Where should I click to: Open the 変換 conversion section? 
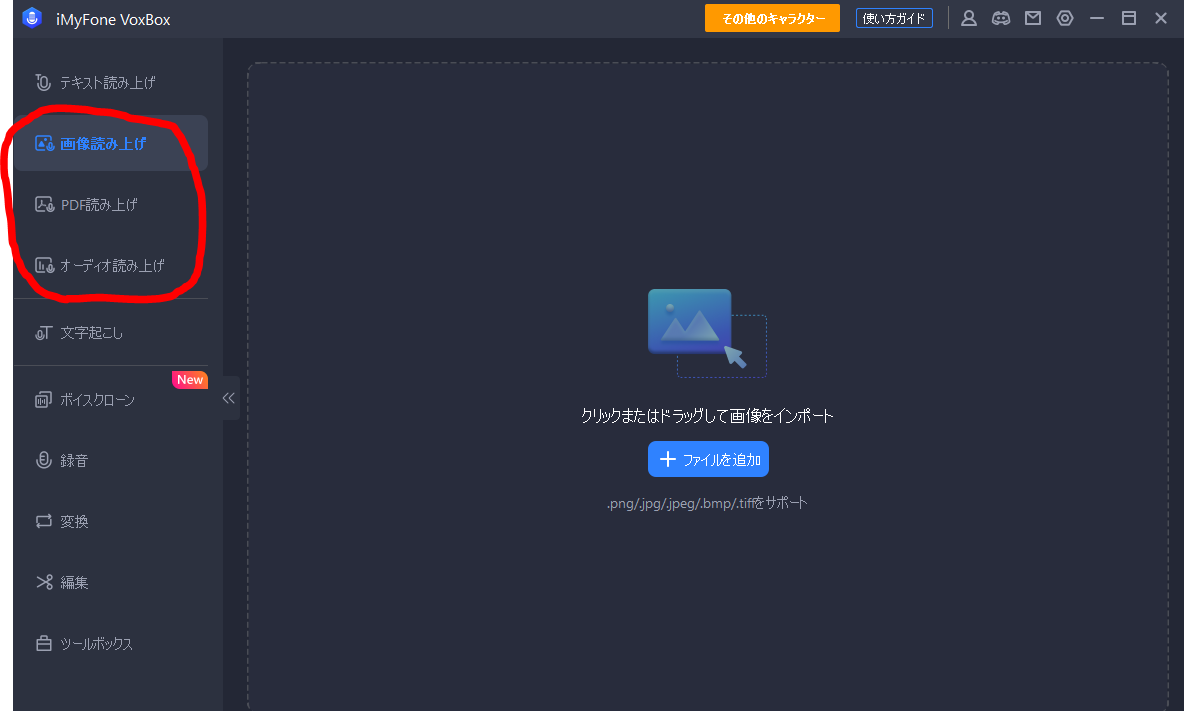(74, 522)
